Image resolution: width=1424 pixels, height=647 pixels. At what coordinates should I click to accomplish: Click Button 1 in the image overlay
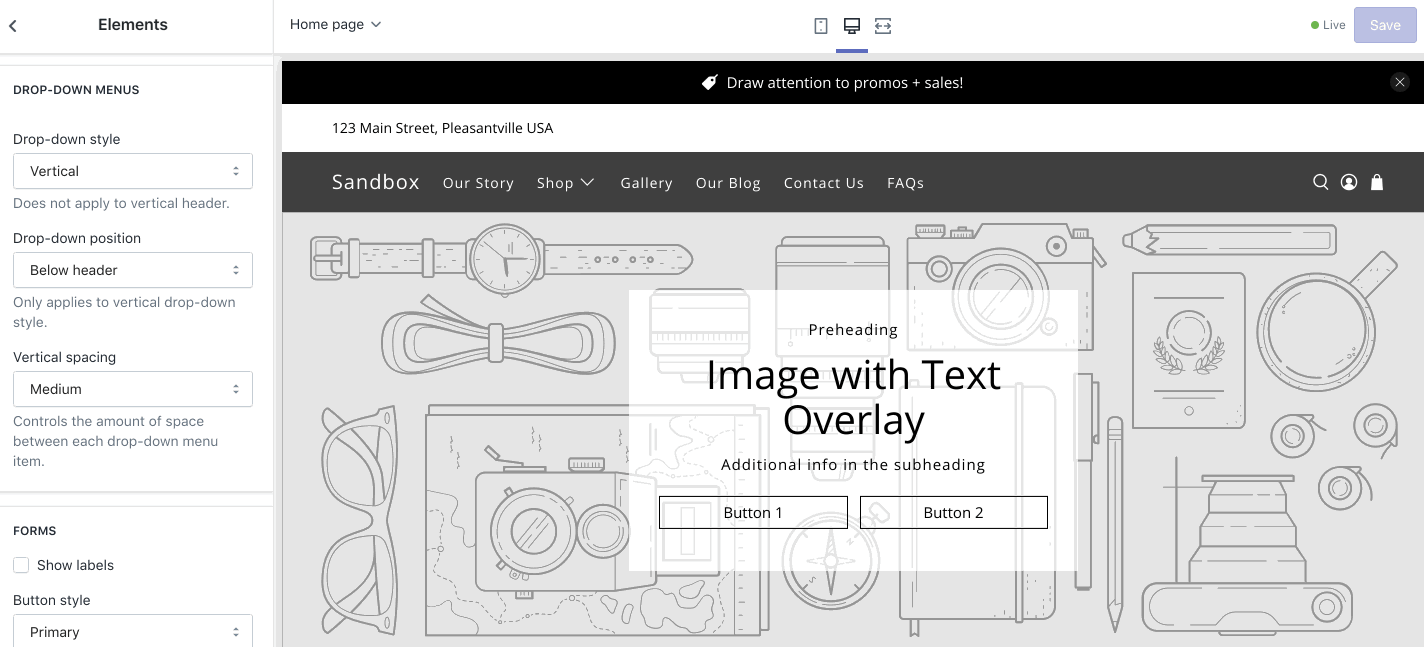[753, 512]
